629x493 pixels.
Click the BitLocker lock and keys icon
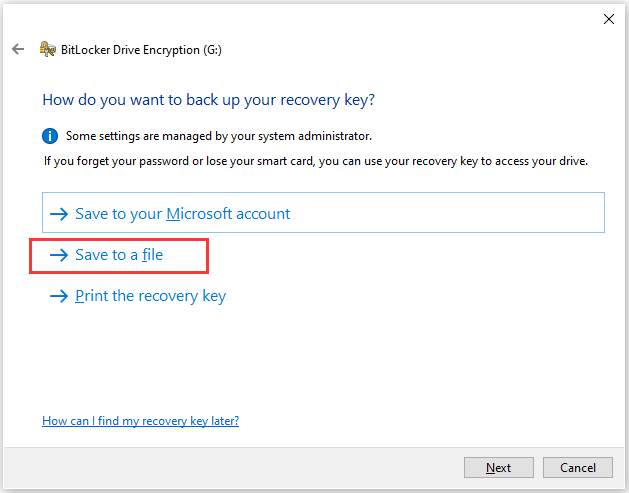pos(47,49)
